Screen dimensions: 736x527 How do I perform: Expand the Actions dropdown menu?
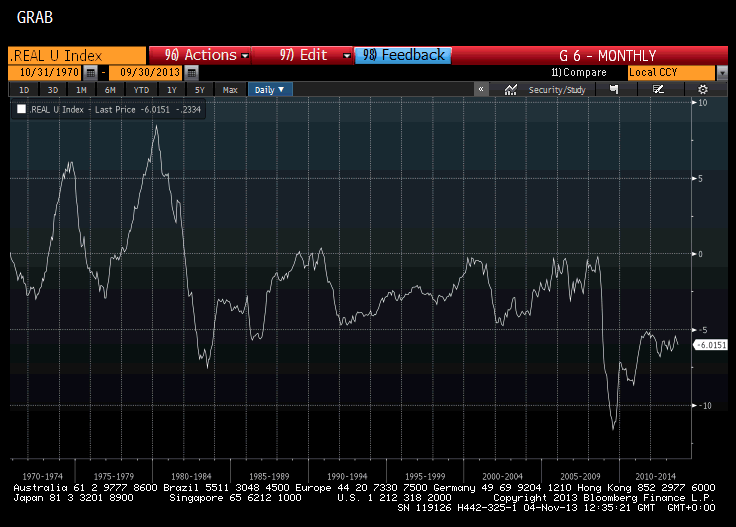click(245, 56)
